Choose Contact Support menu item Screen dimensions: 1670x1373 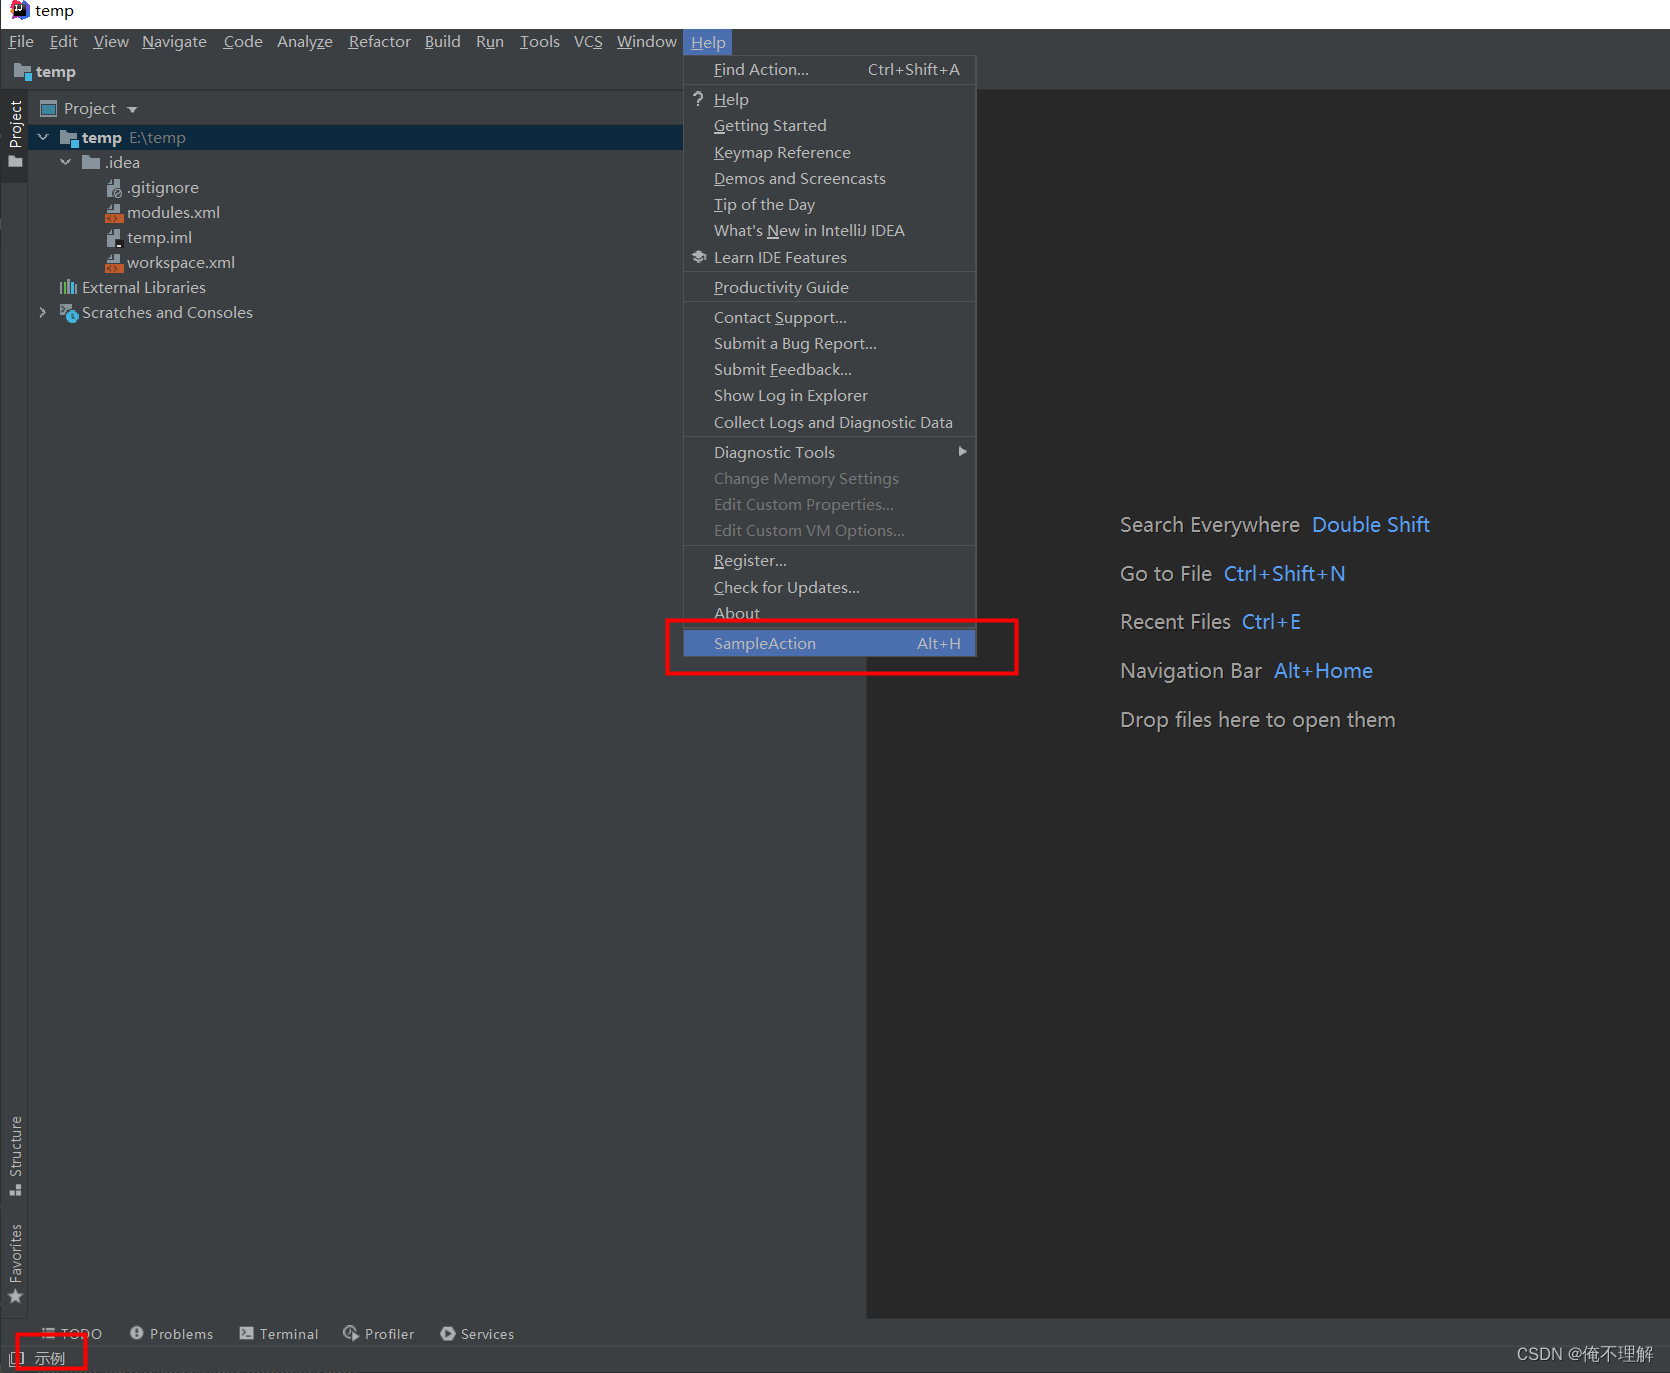830,318
